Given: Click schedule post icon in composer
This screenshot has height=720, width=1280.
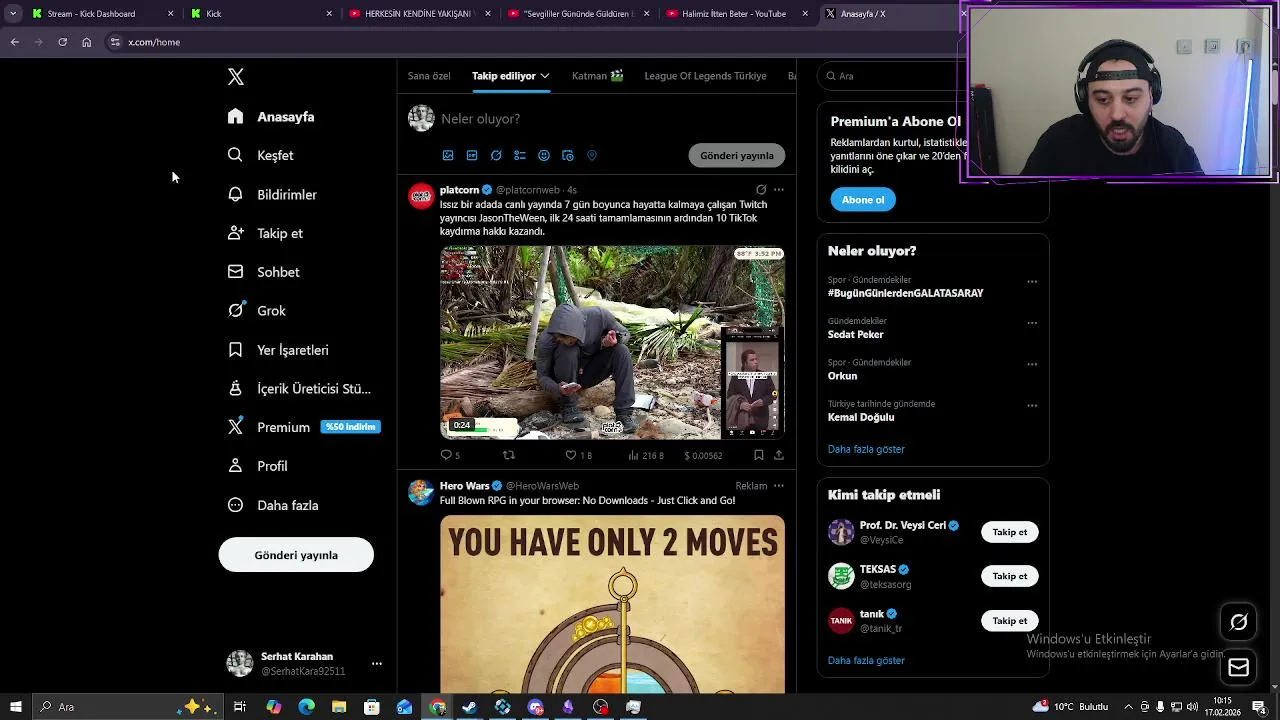Looking at the screenshot, I should coord(568,155).
